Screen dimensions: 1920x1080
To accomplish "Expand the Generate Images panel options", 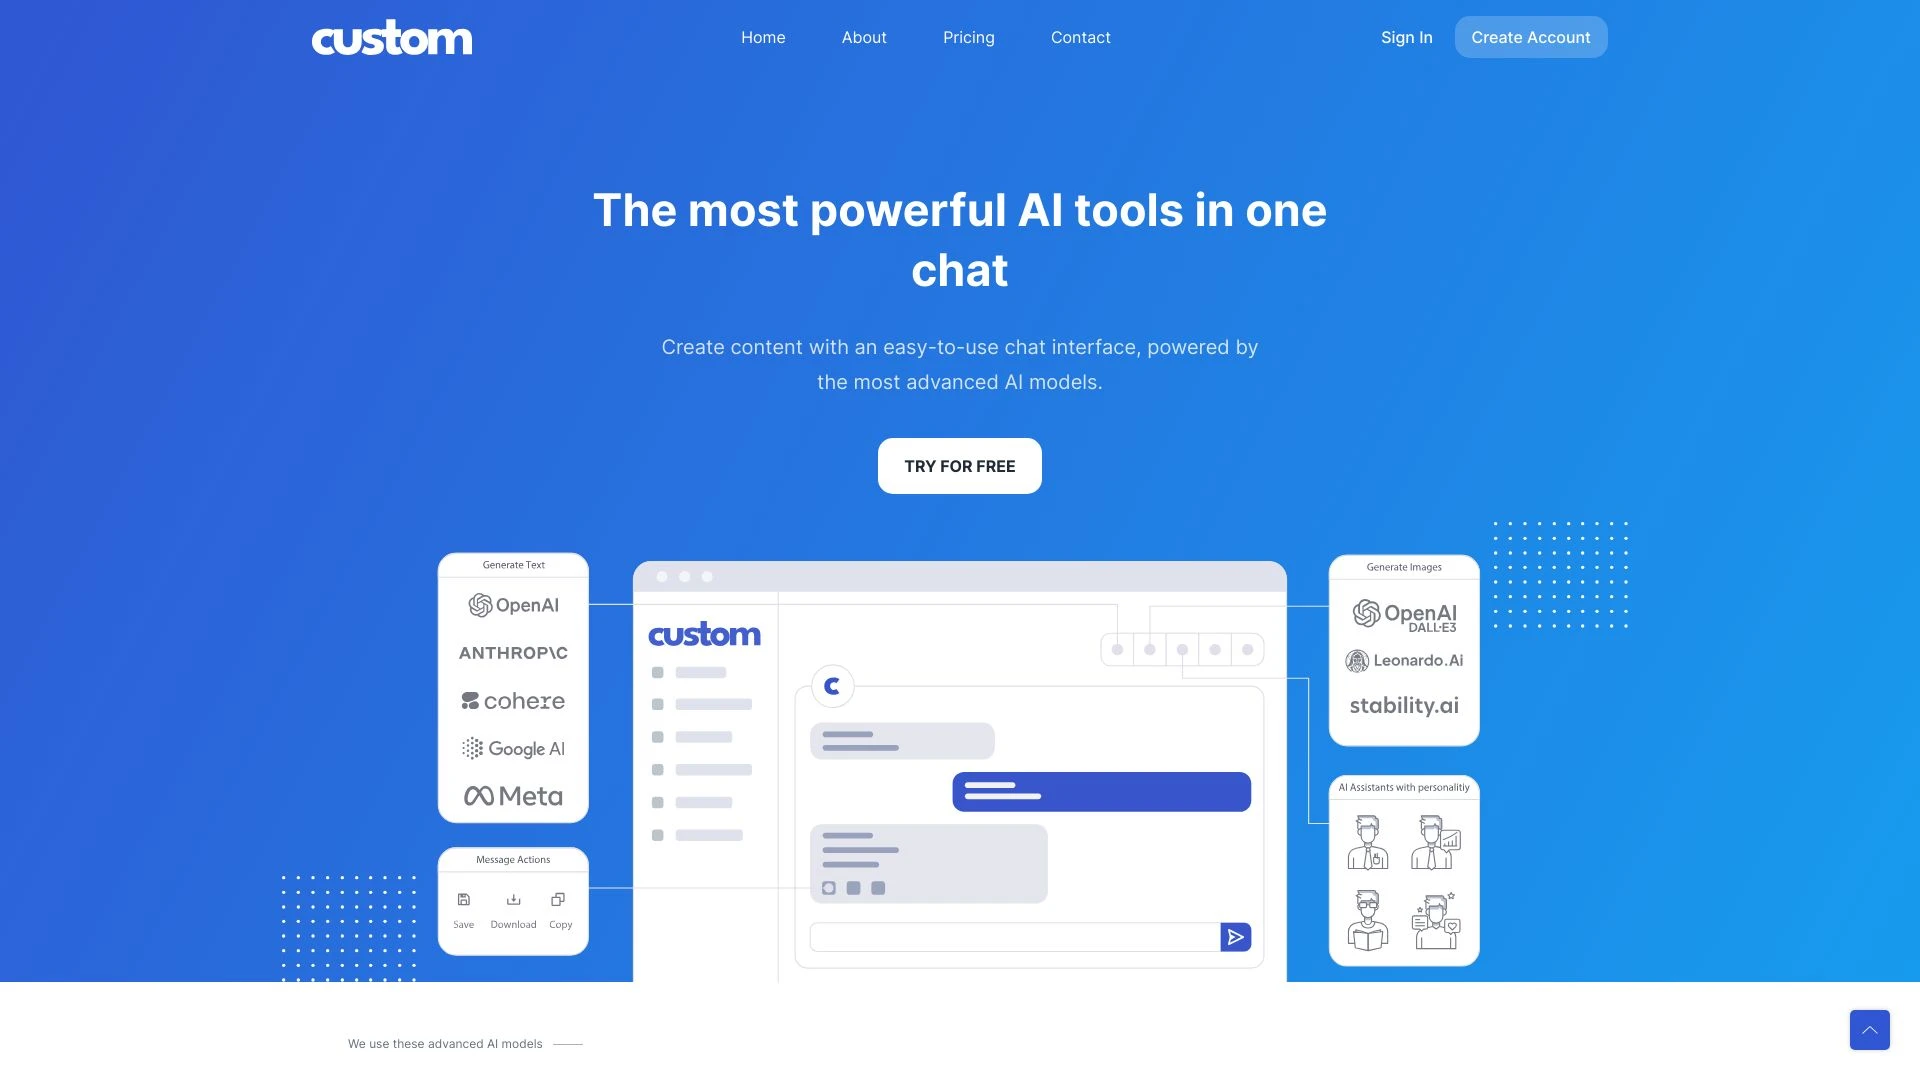I will point(1403,567).
